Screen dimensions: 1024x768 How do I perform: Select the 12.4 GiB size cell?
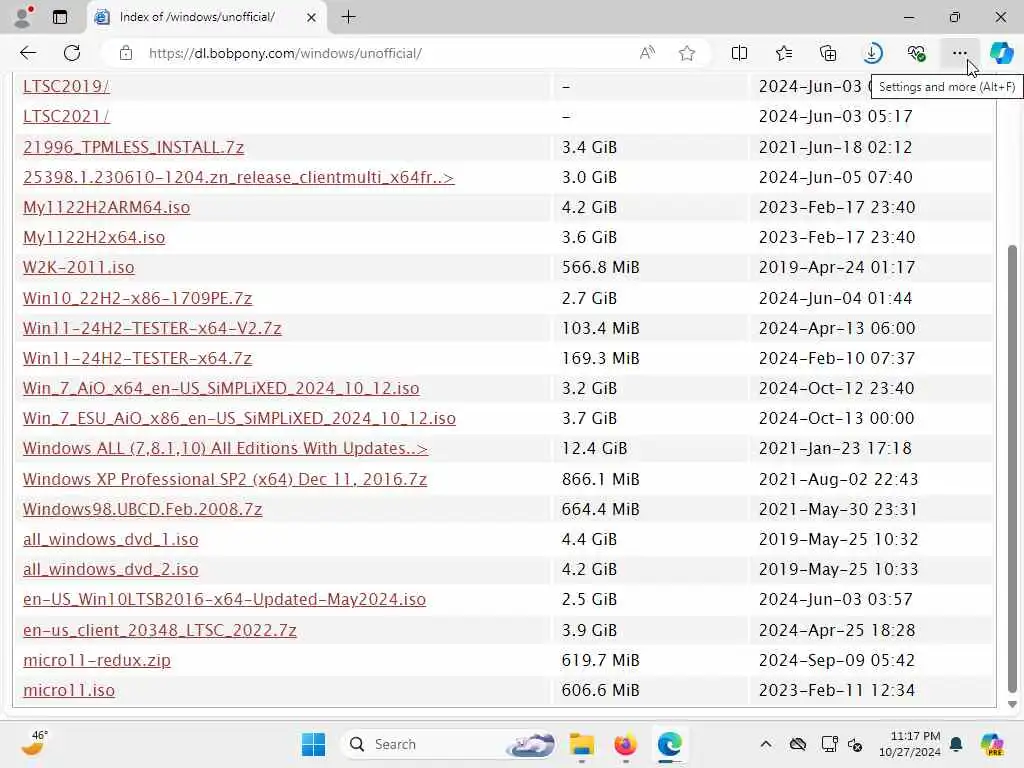coord(594,448)
